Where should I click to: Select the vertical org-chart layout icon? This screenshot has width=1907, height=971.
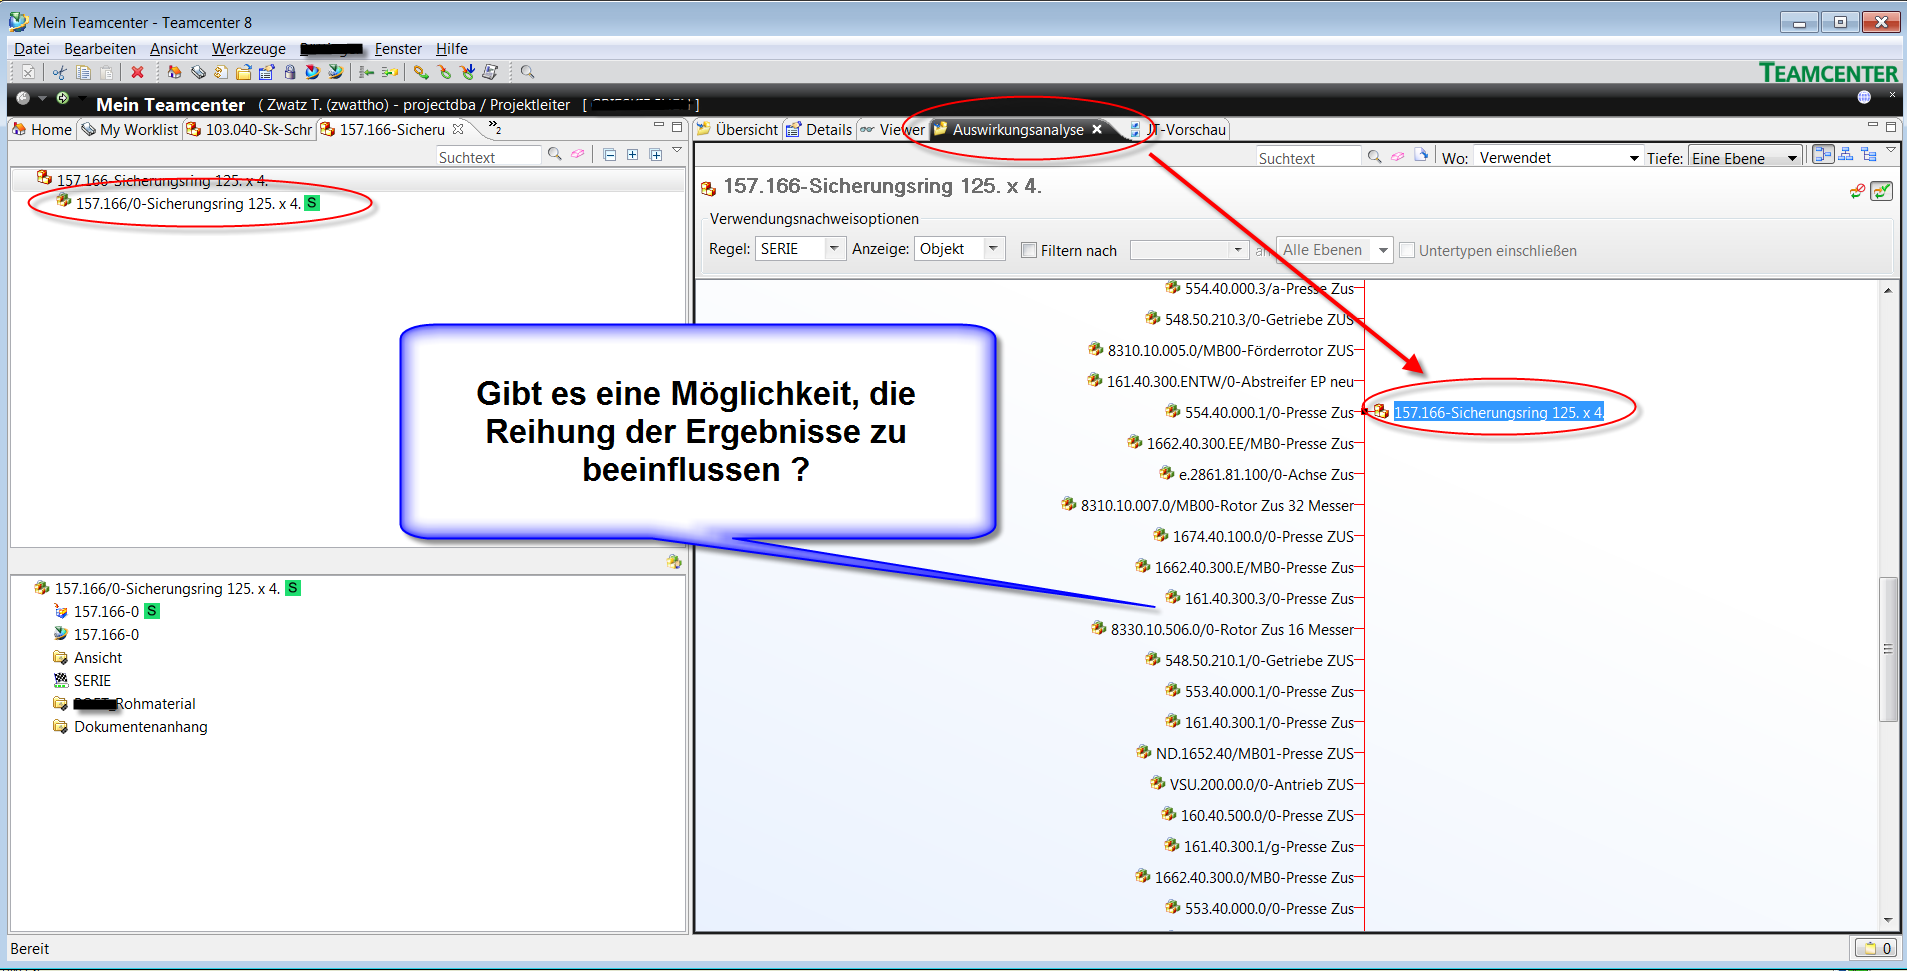(1846, 154)
